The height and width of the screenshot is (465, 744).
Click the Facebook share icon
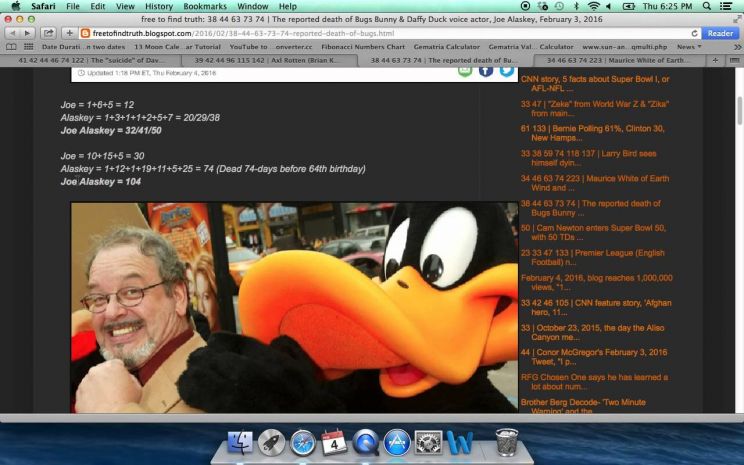485,71
